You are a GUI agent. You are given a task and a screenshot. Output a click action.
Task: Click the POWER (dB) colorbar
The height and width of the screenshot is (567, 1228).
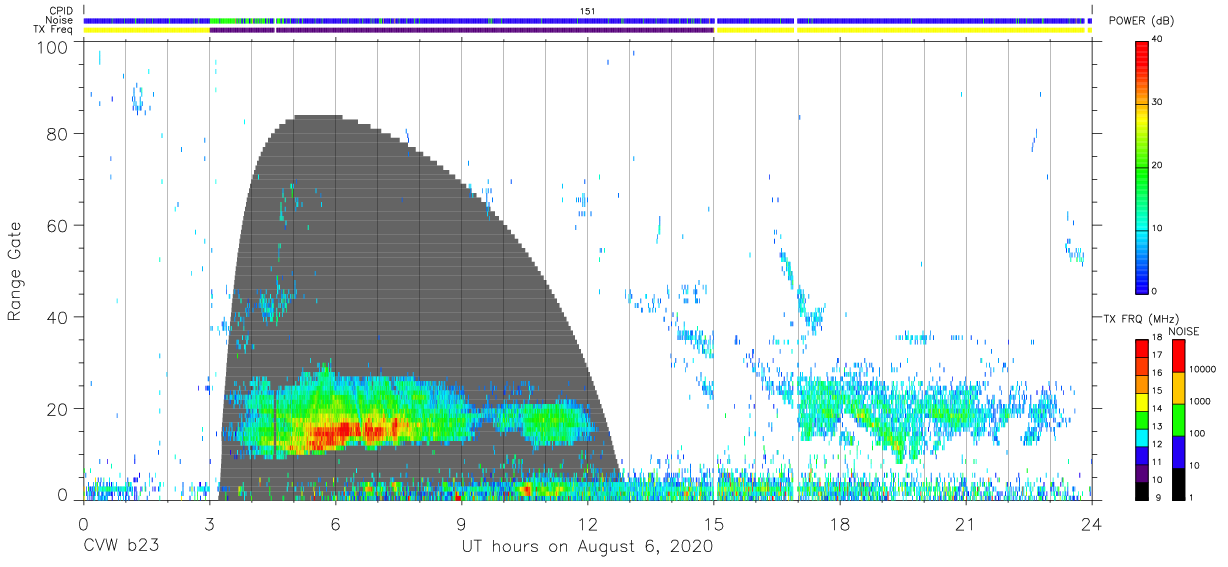tap(1142, 166)
